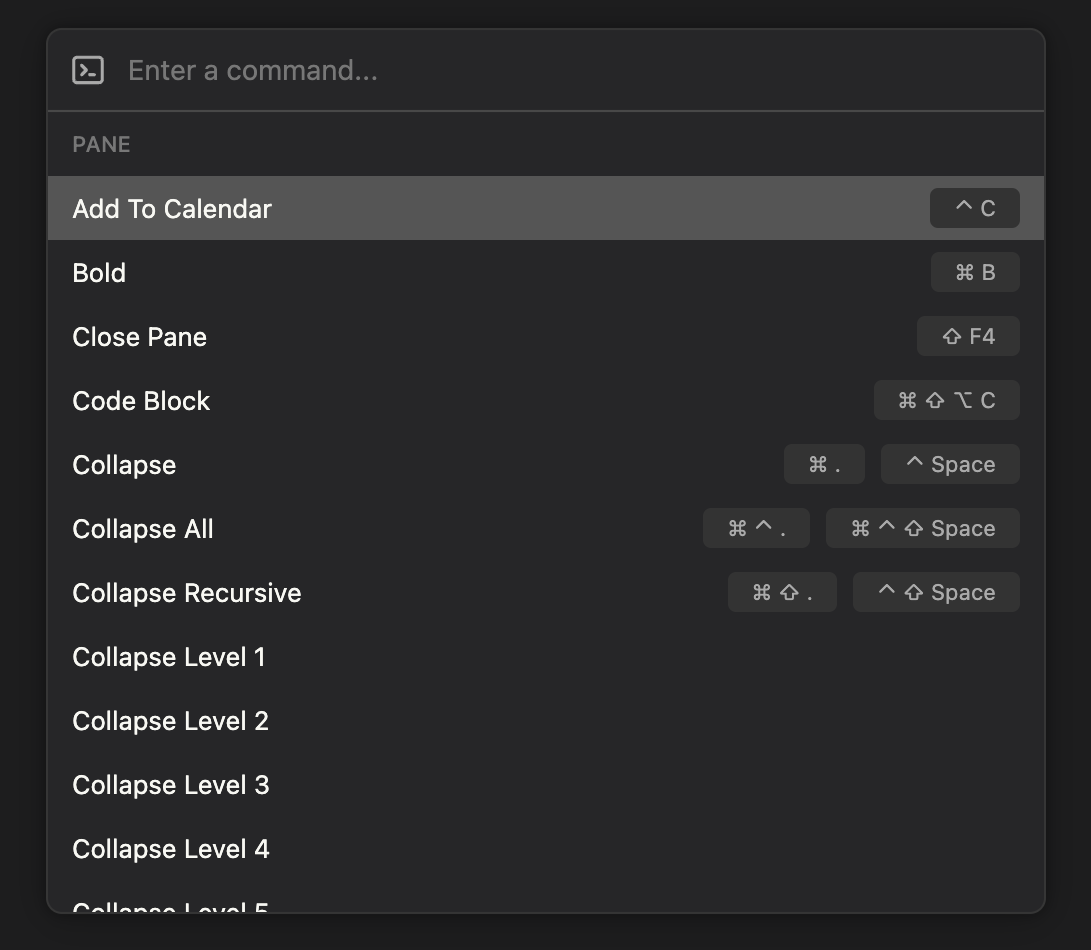Click the Command period shortcut badge
1091x950 pixels.
pyautogui.click(x=824, y=464)
